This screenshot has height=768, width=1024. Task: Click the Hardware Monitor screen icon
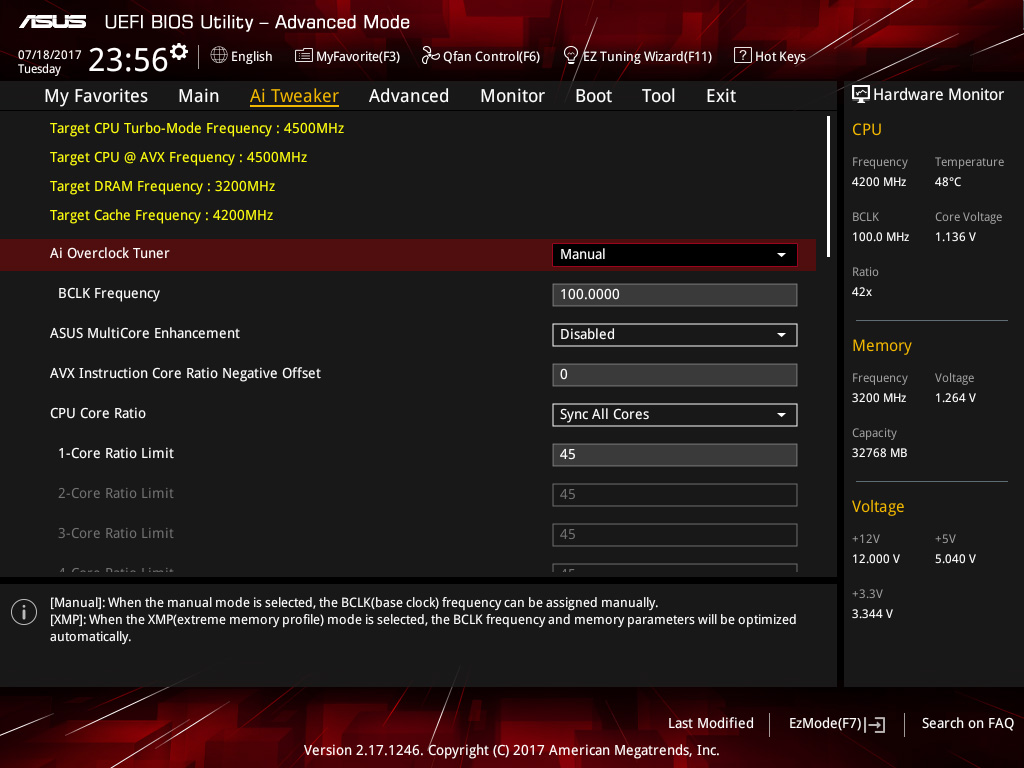tap(861, 94)
